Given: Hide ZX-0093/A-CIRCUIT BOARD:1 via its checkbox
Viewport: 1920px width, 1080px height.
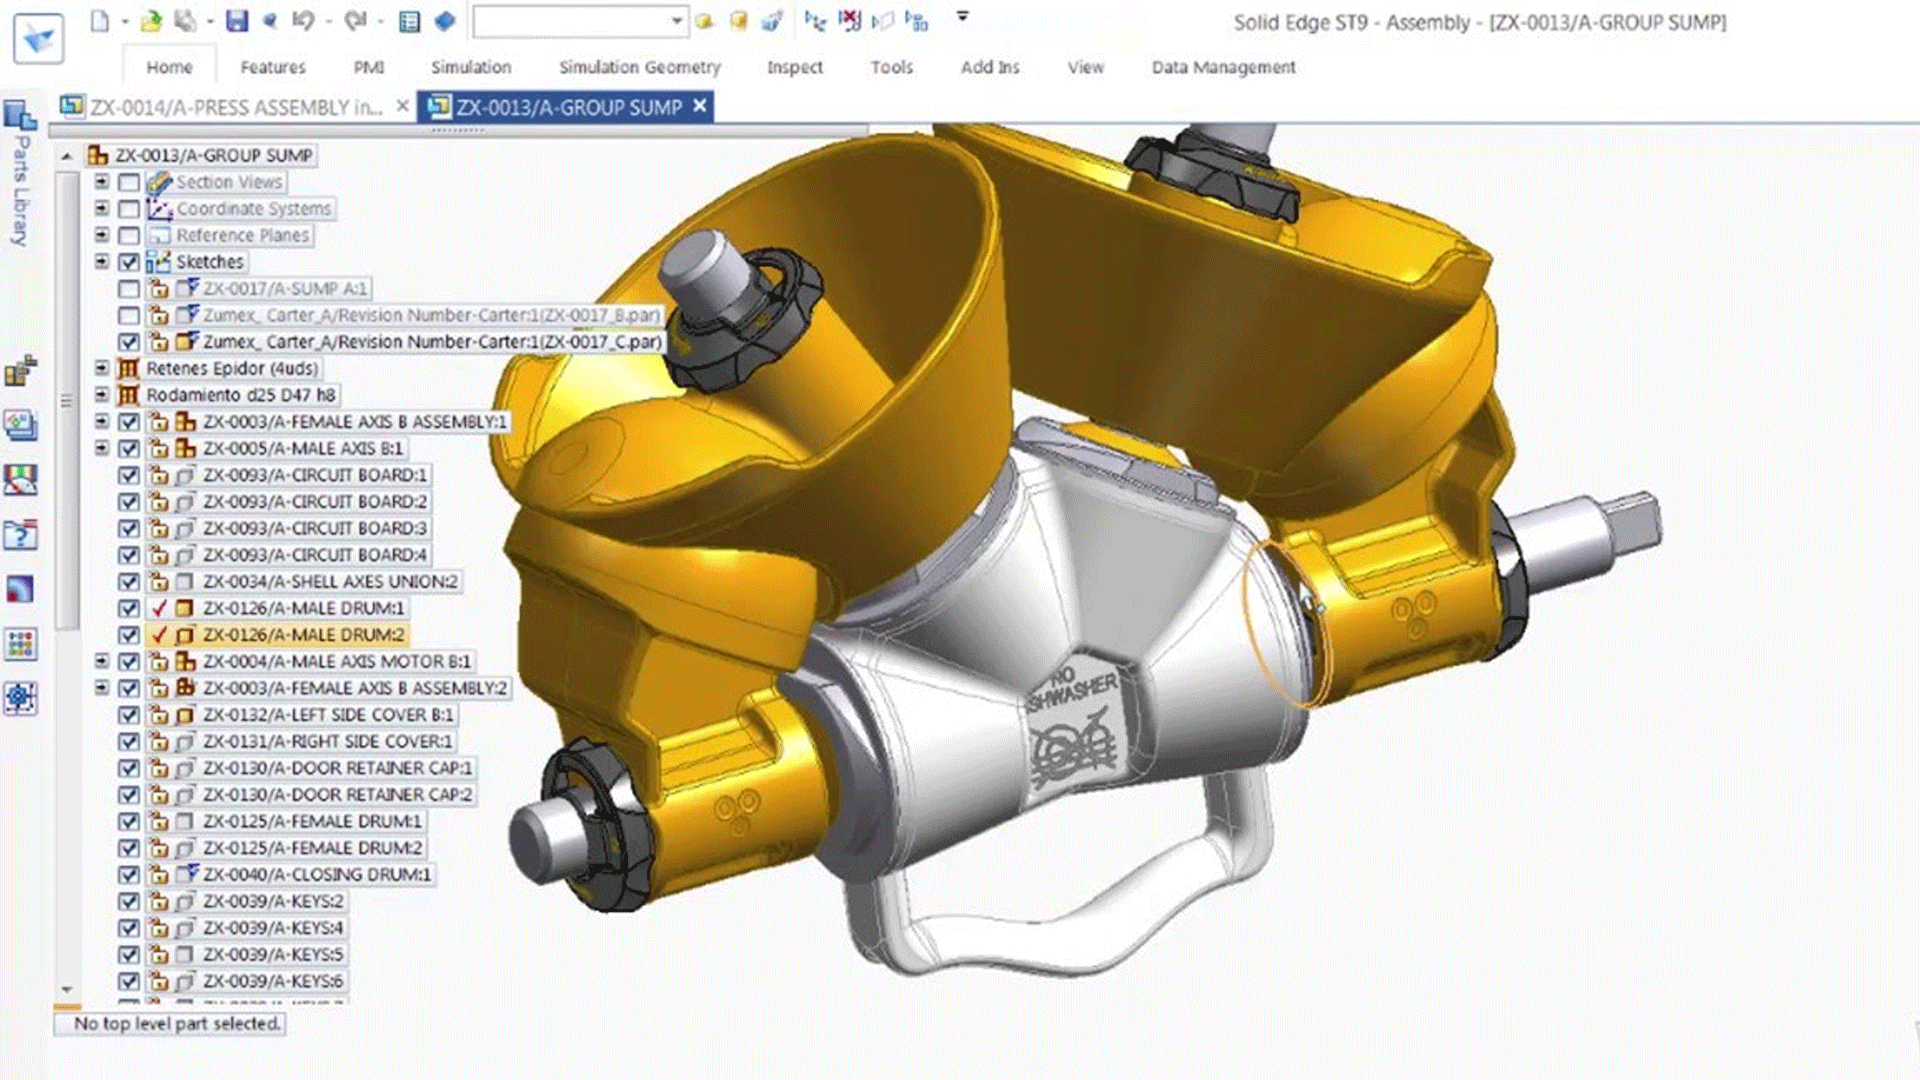Looking at the screenshot, I should pos(128,475).
